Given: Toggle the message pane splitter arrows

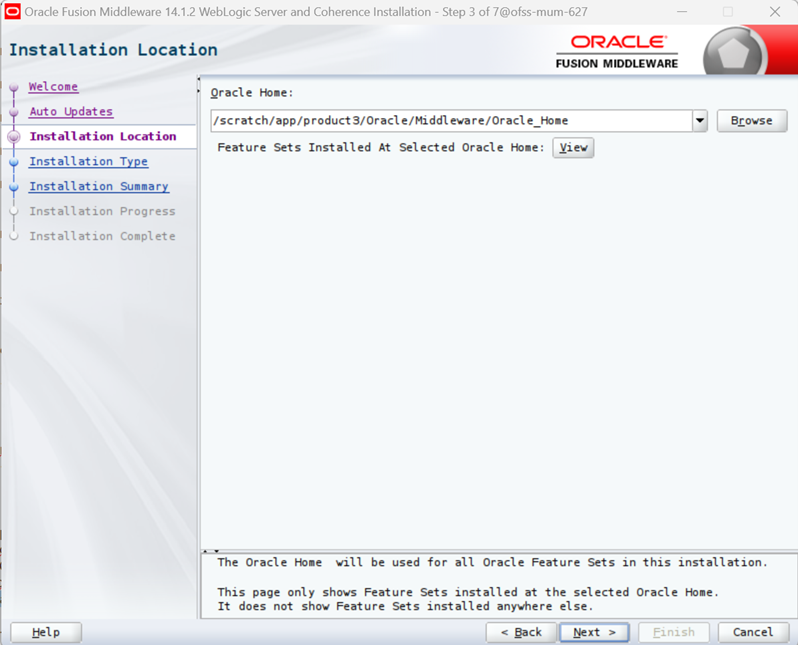Looking at the screenshot, I should [211, 550].
